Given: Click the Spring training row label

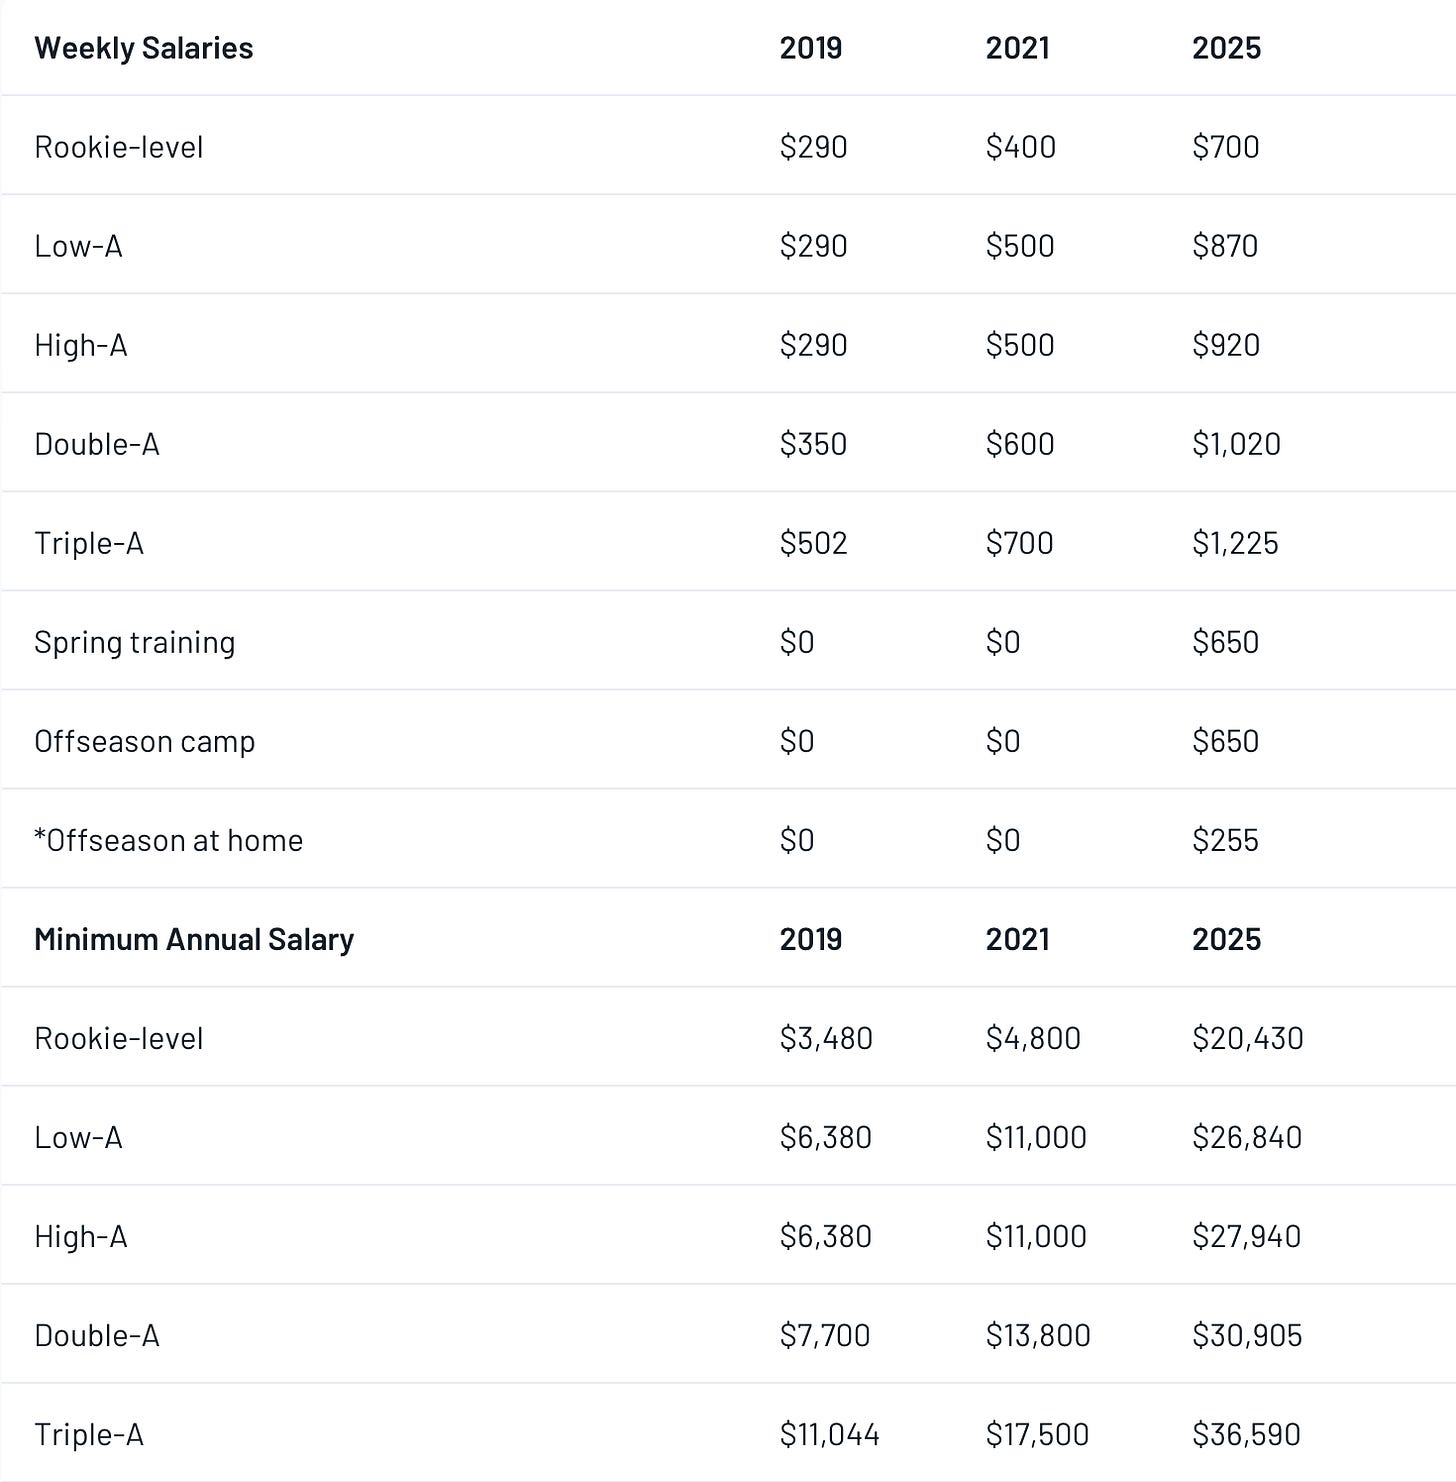Looking at the screenshot, I should click(x=134, y=642).
